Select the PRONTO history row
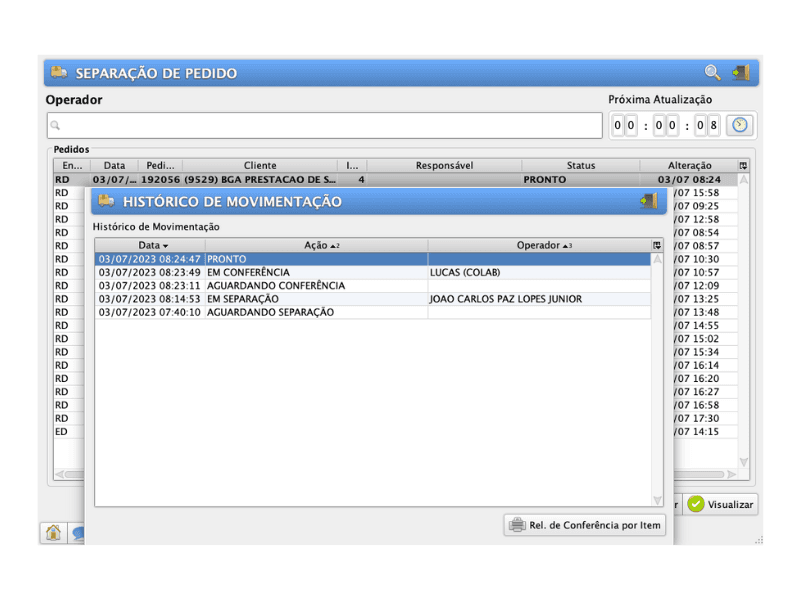 click(x=372, y=259)
